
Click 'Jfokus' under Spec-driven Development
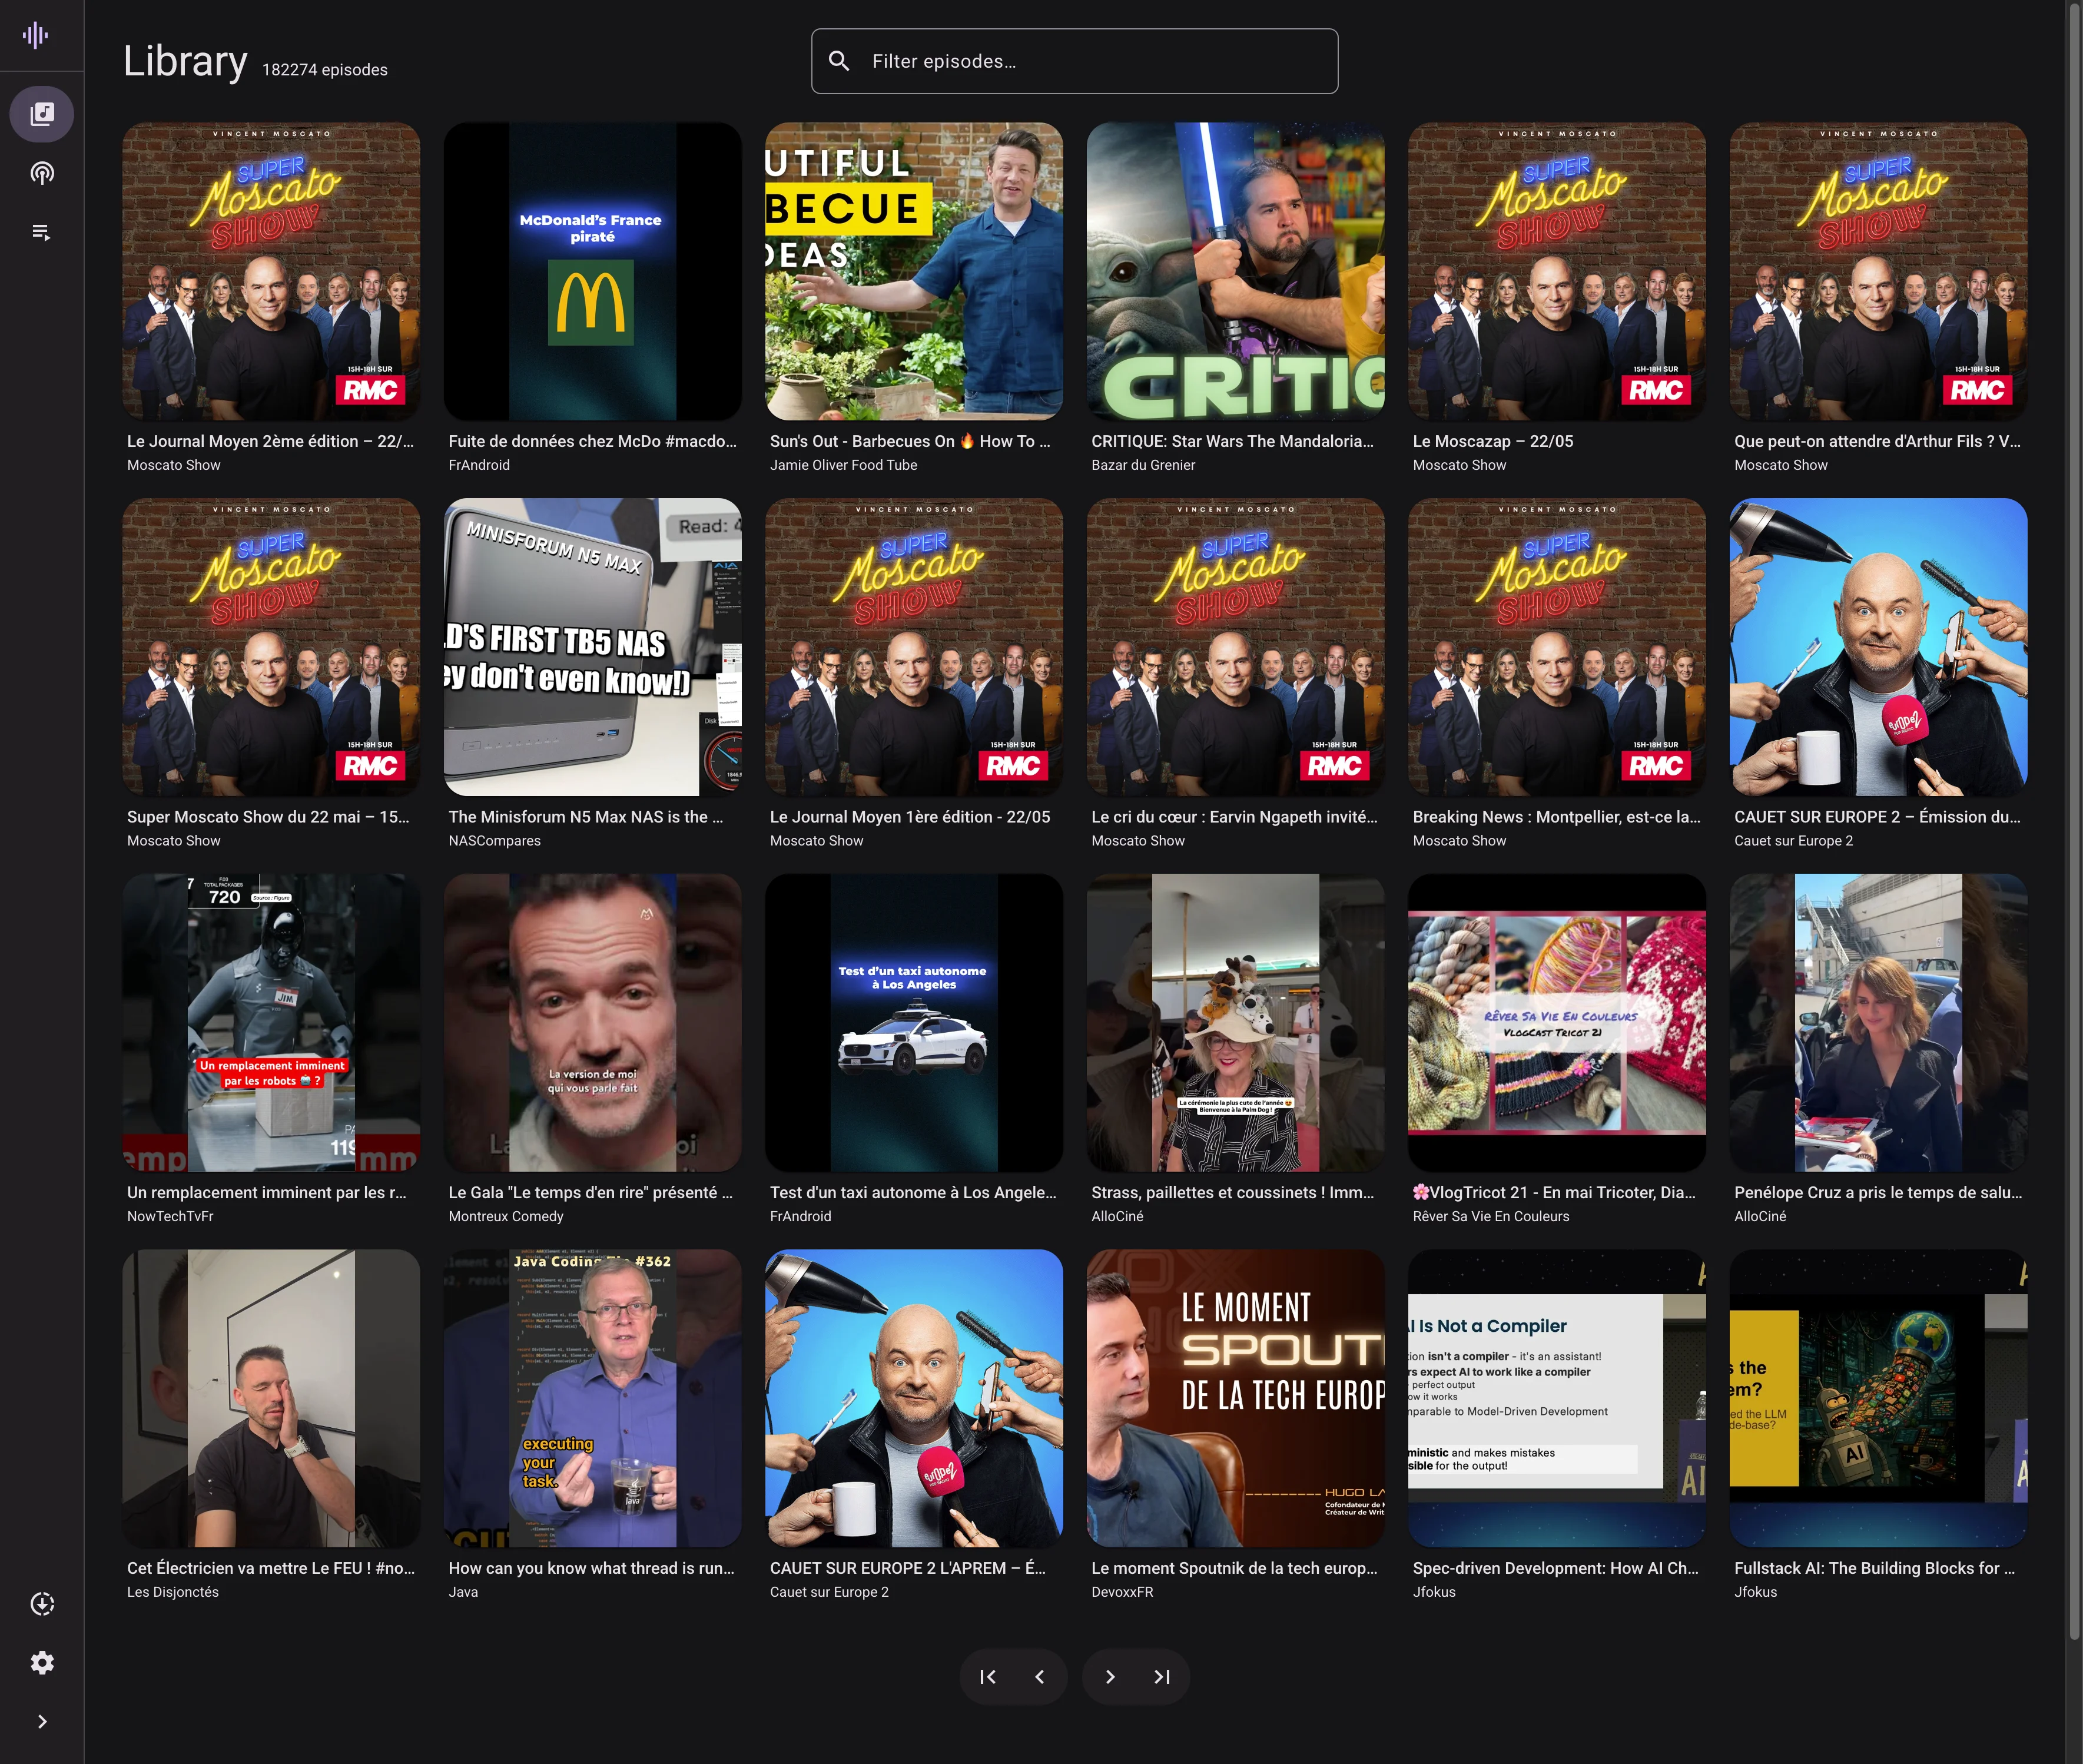pyautogui.click(x=1434, y=1593)
